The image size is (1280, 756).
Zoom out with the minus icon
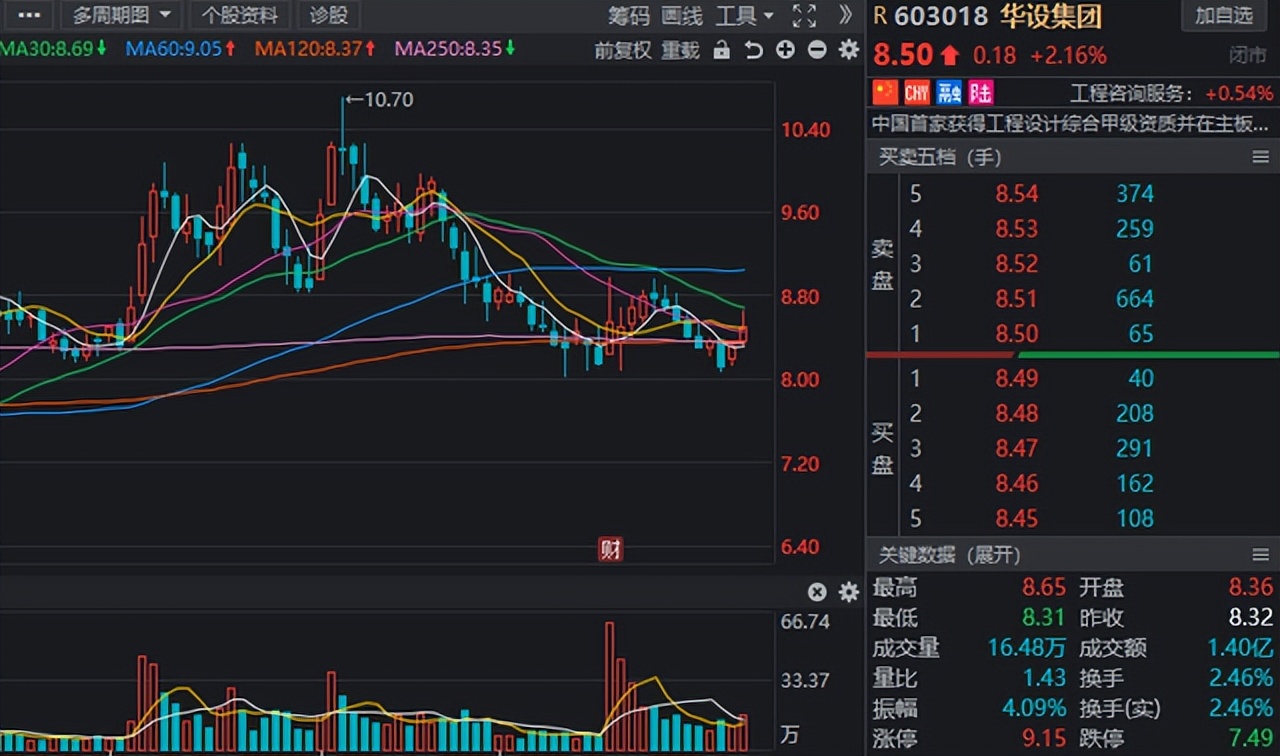[x=817, y=50]
